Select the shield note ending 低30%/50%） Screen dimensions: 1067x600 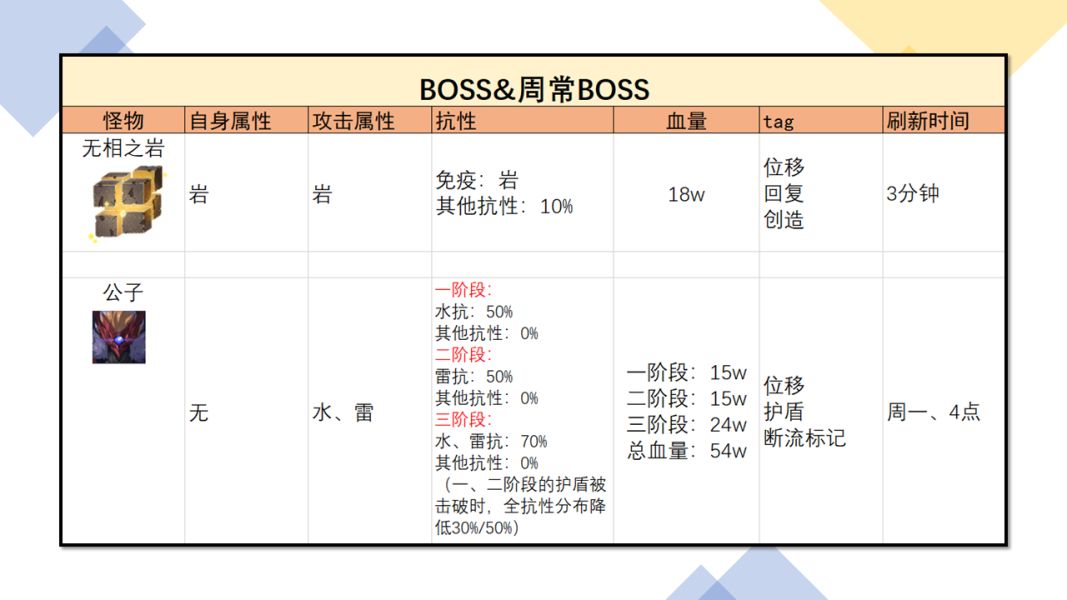[x=521, y=506]
